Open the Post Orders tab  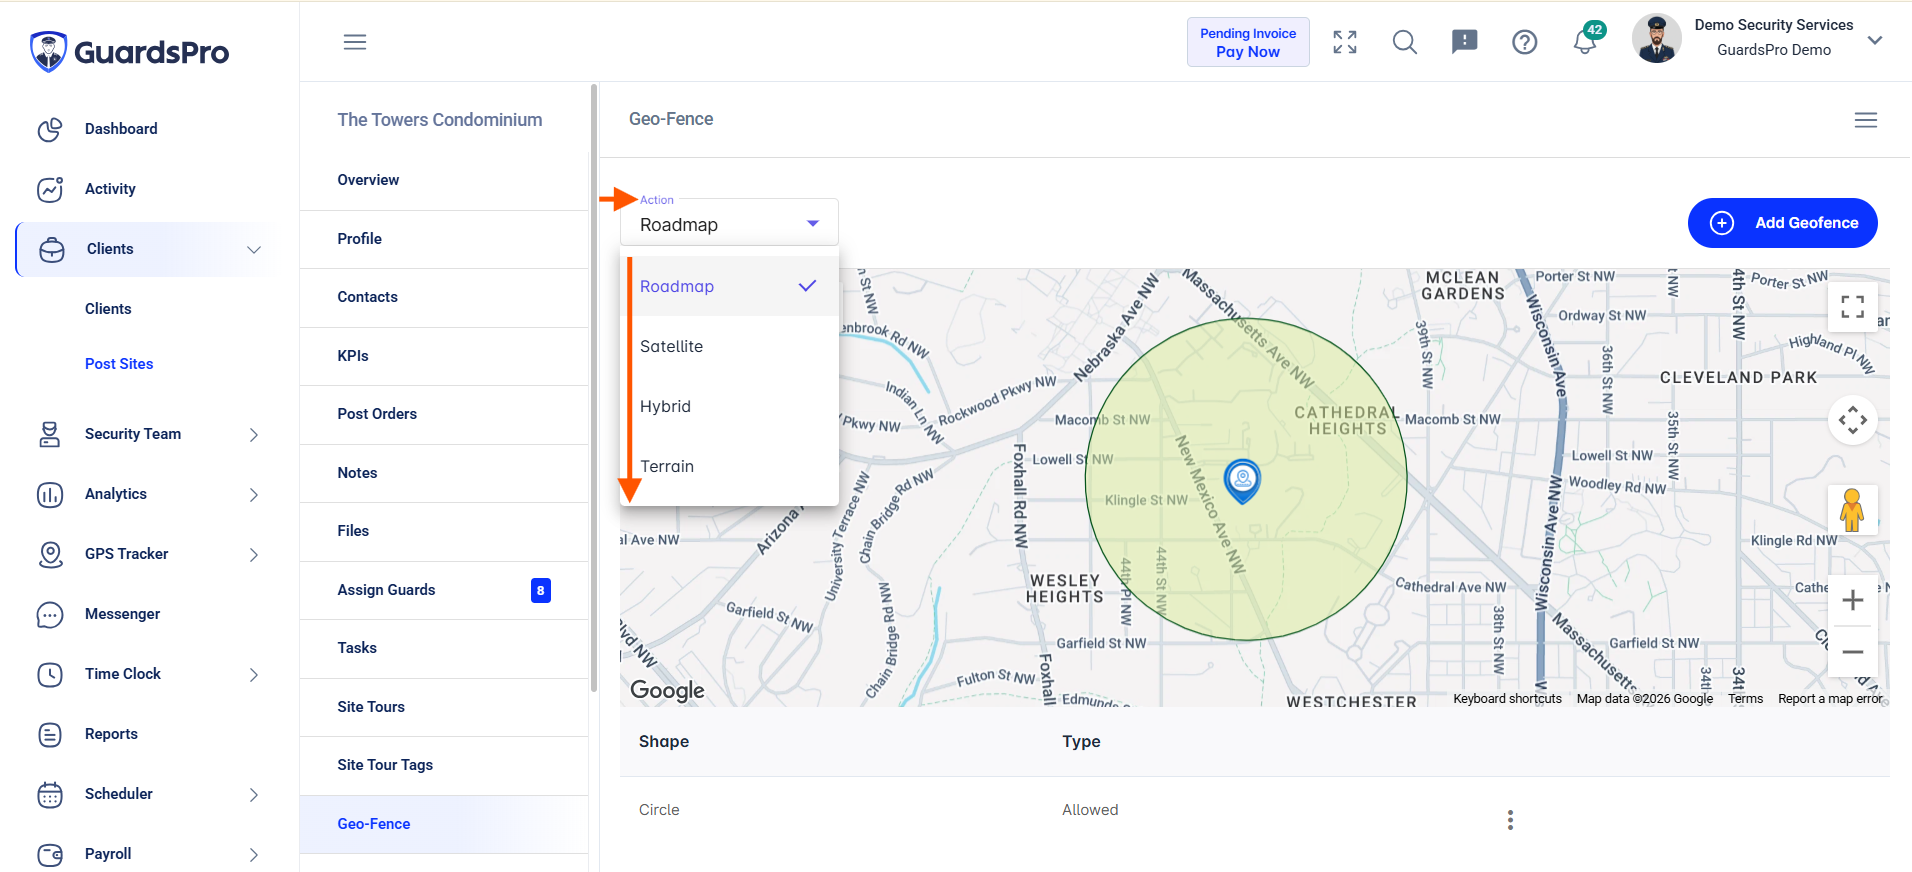click(444, 414)
